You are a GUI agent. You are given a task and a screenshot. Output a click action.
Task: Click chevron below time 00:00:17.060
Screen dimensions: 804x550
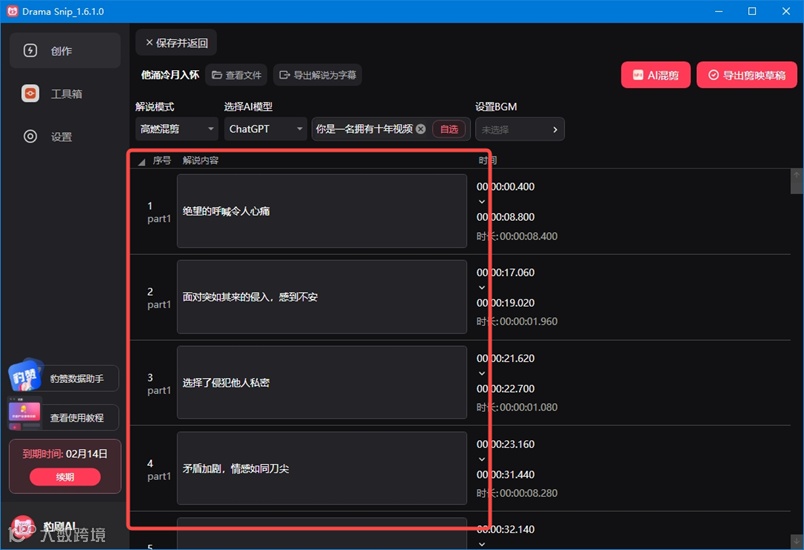pyautogui.click(x=481, y=288)
